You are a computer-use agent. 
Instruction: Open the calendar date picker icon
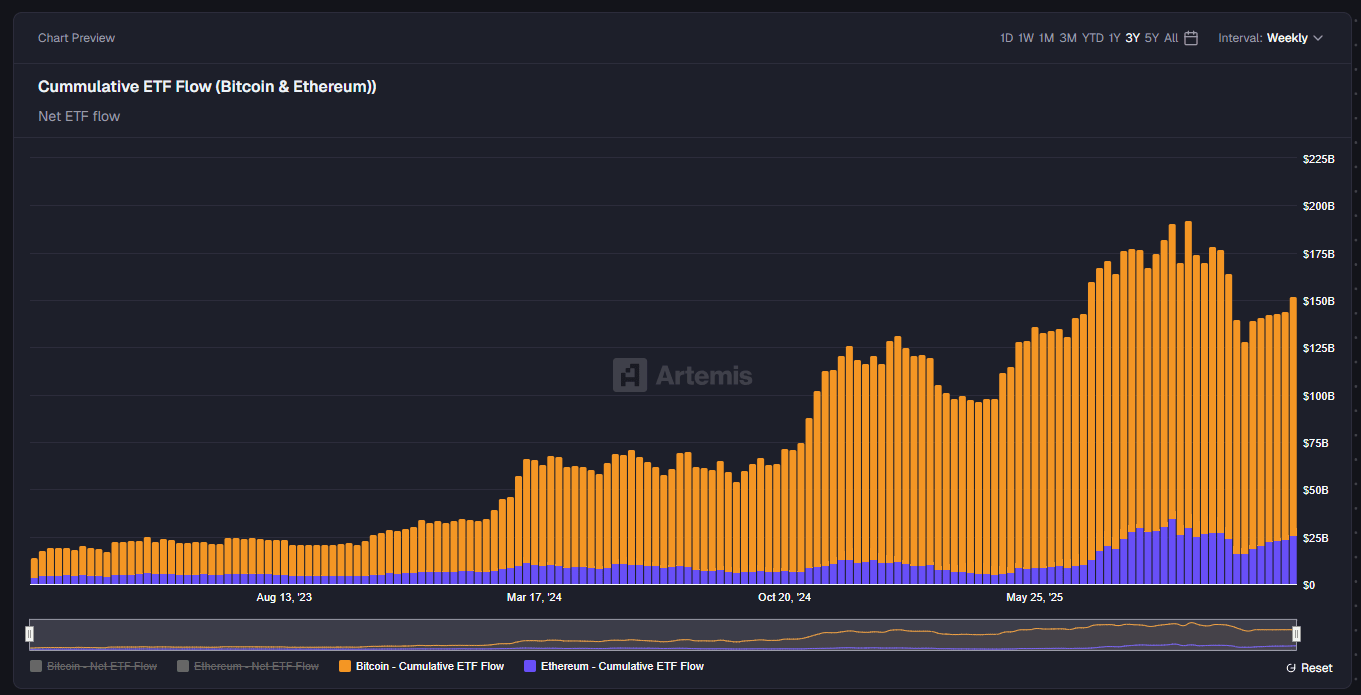click(1191, 38)
